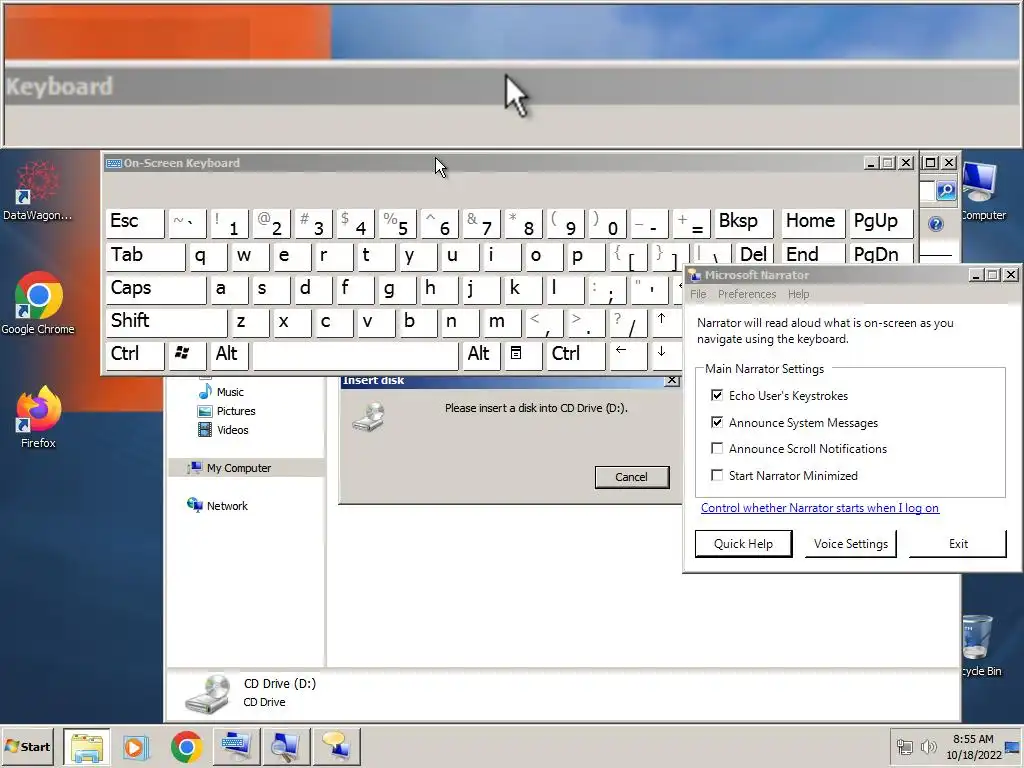Open Voice Settings in Narrator
This screenshot has width=1024, height=768.
(850, 543)
